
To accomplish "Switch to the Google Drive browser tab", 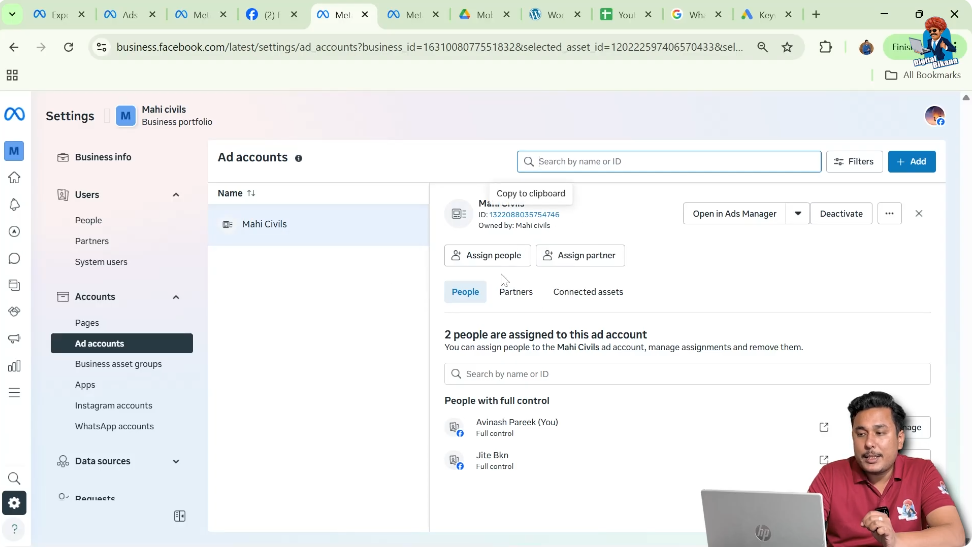I will 485,14.
